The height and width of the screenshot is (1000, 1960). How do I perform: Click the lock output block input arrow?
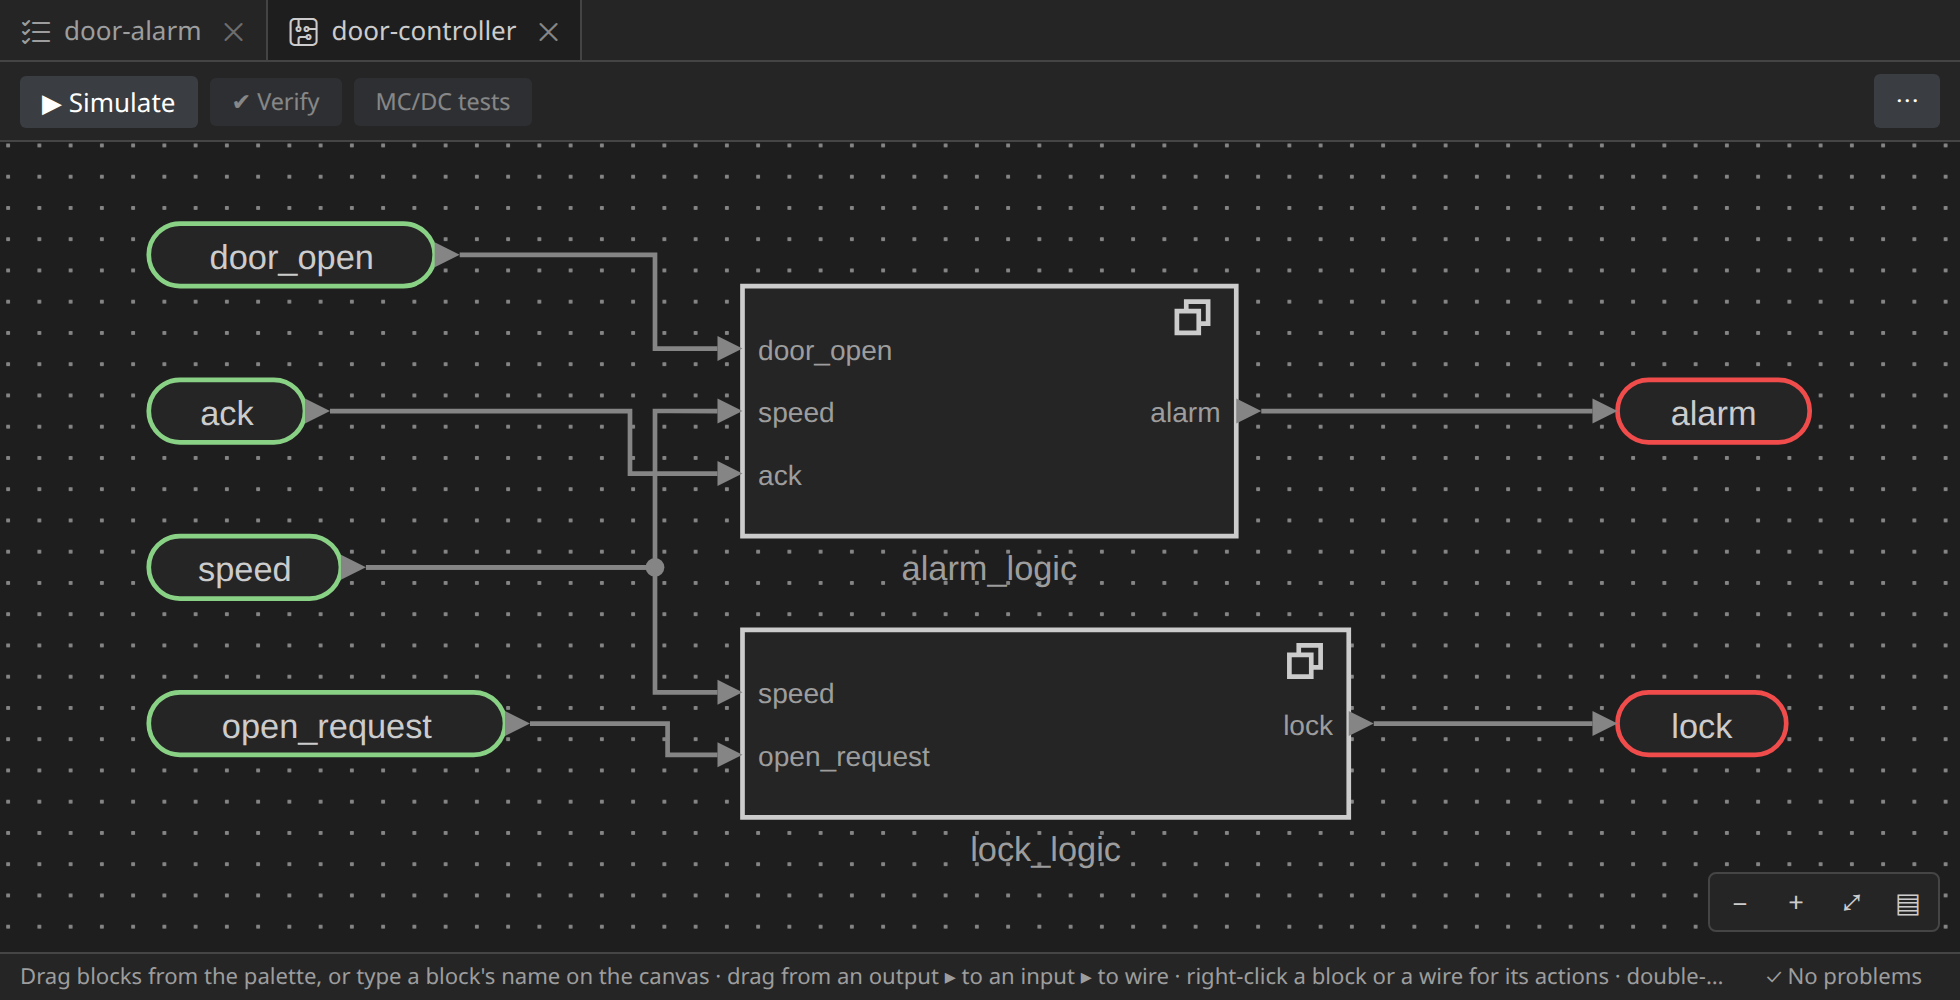tap(1604, 724)
